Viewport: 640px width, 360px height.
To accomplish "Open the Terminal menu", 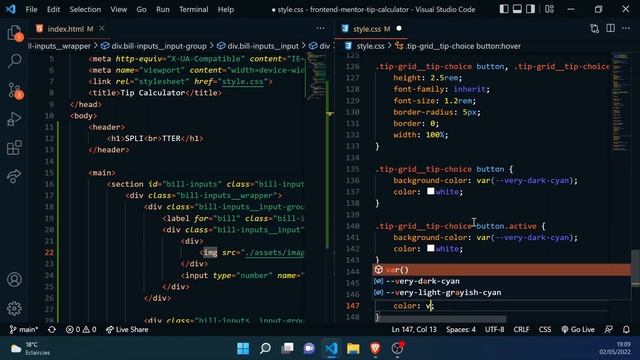I will pos(193,9).
